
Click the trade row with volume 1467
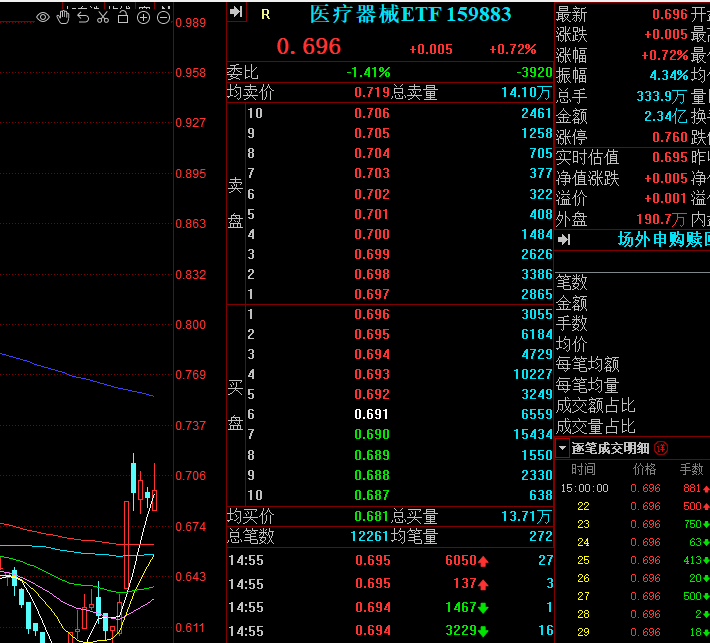[x=390, y=607]
